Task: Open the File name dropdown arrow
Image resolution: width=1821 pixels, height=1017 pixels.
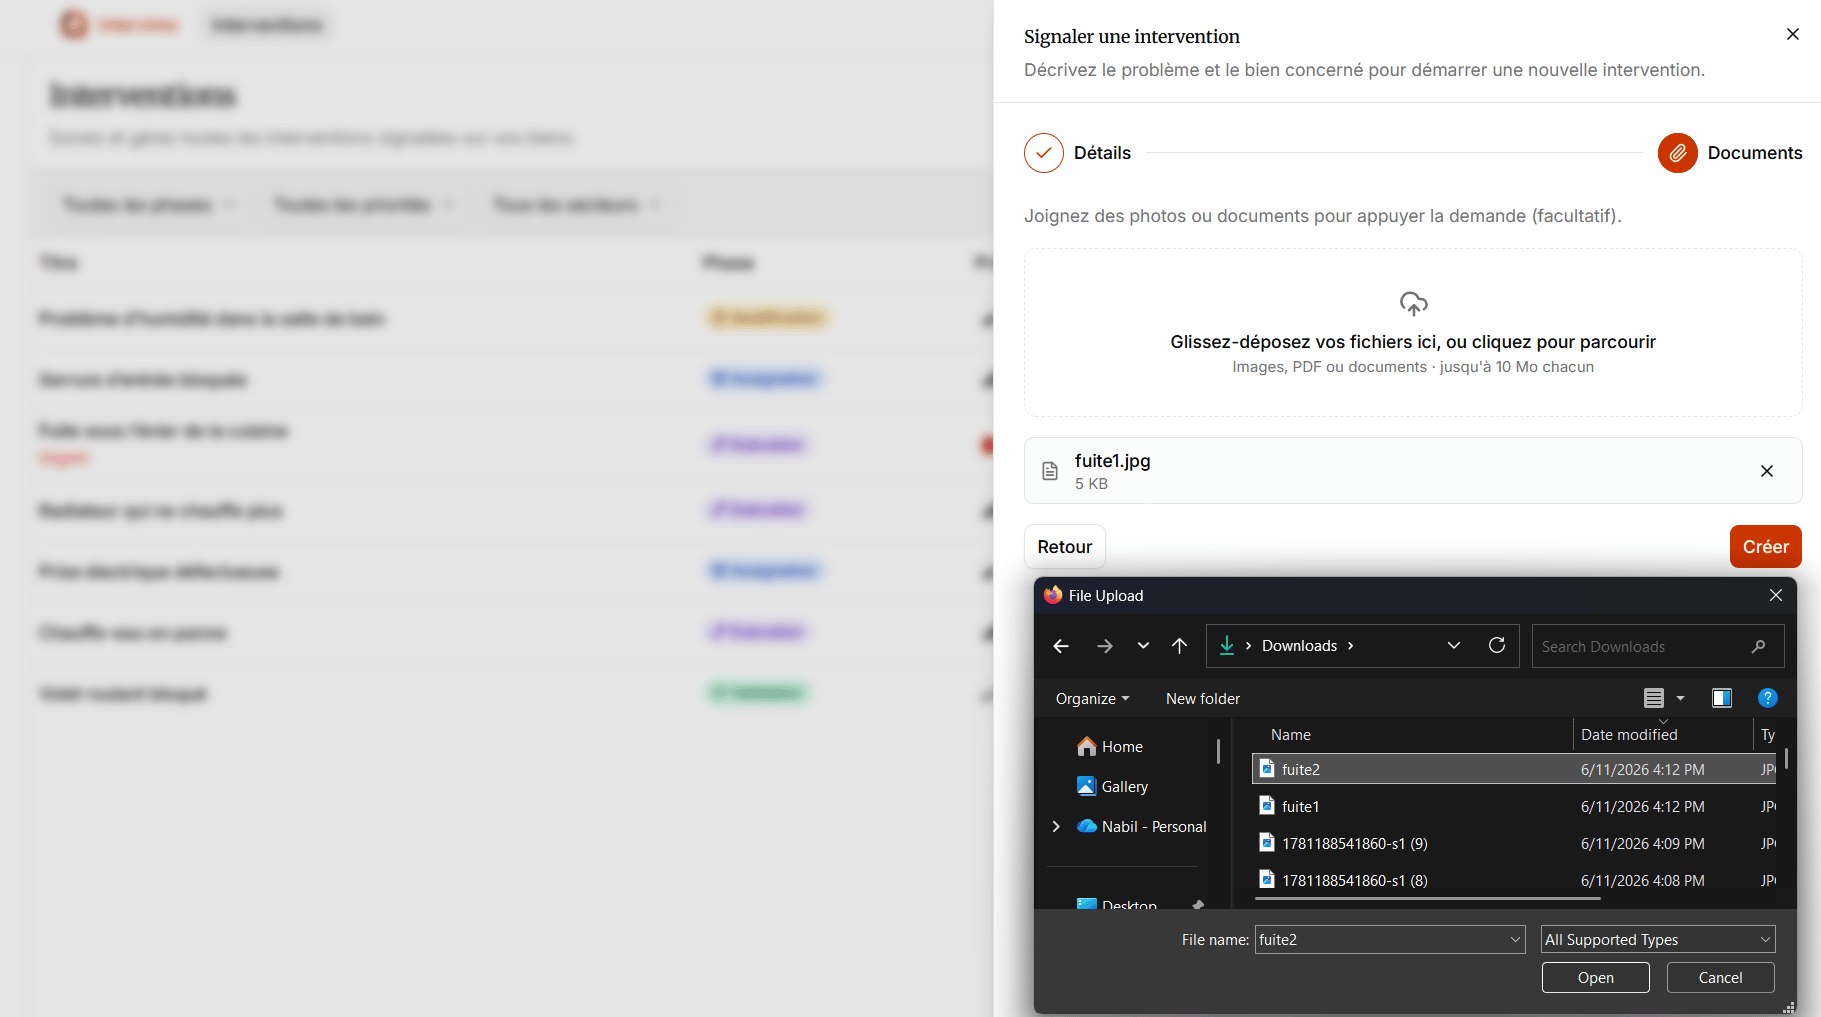Action: click(x=1515, y=939)
